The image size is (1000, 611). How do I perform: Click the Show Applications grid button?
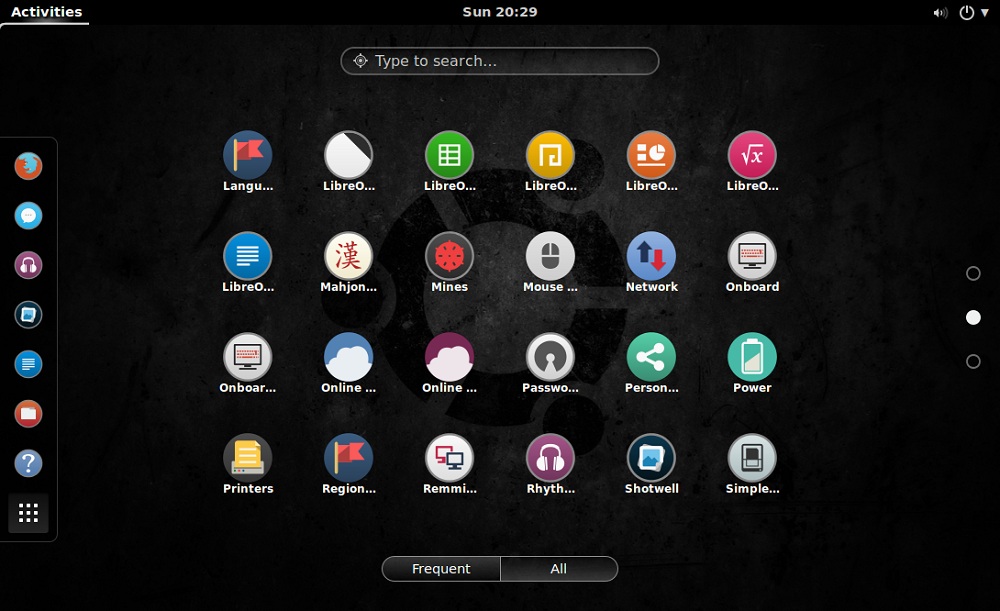[28, 513]
